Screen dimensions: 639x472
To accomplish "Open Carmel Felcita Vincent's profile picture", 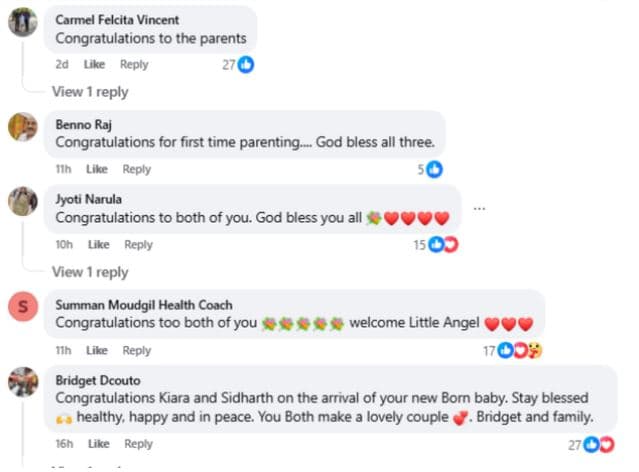I will point(23,21).
